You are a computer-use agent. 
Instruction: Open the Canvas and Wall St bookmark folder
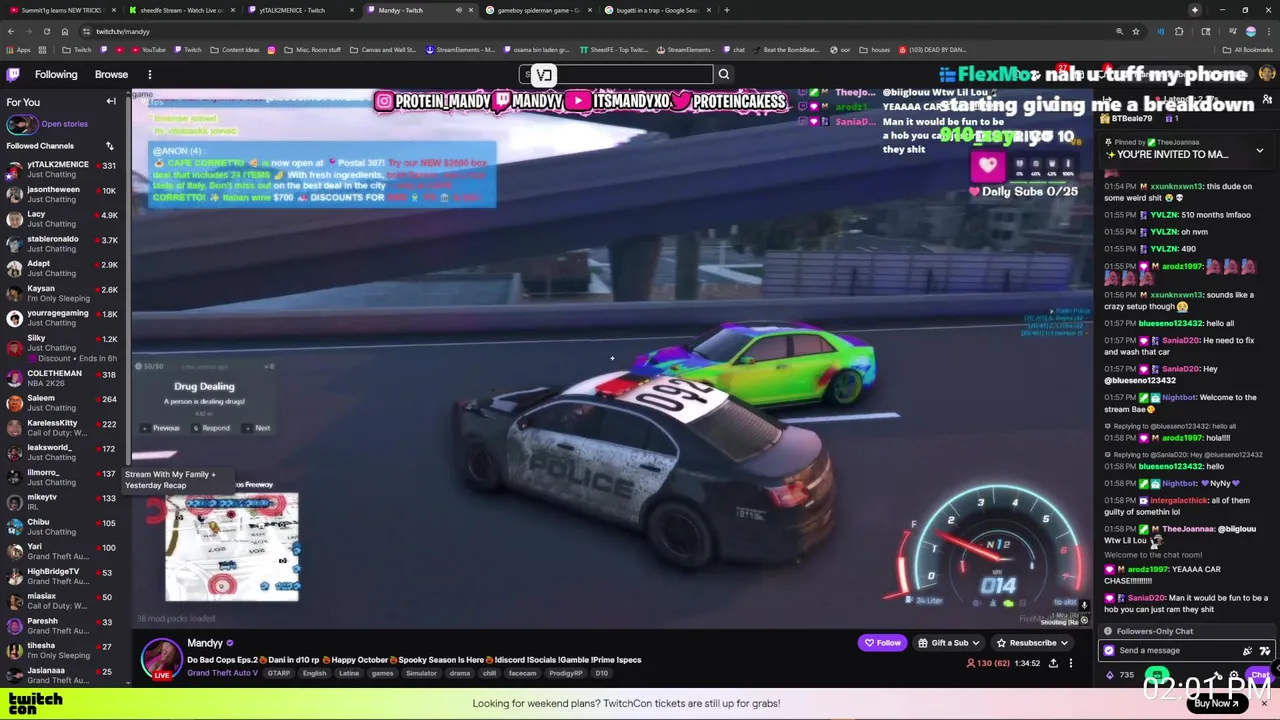pyautogui.click(x=383, y=49)
